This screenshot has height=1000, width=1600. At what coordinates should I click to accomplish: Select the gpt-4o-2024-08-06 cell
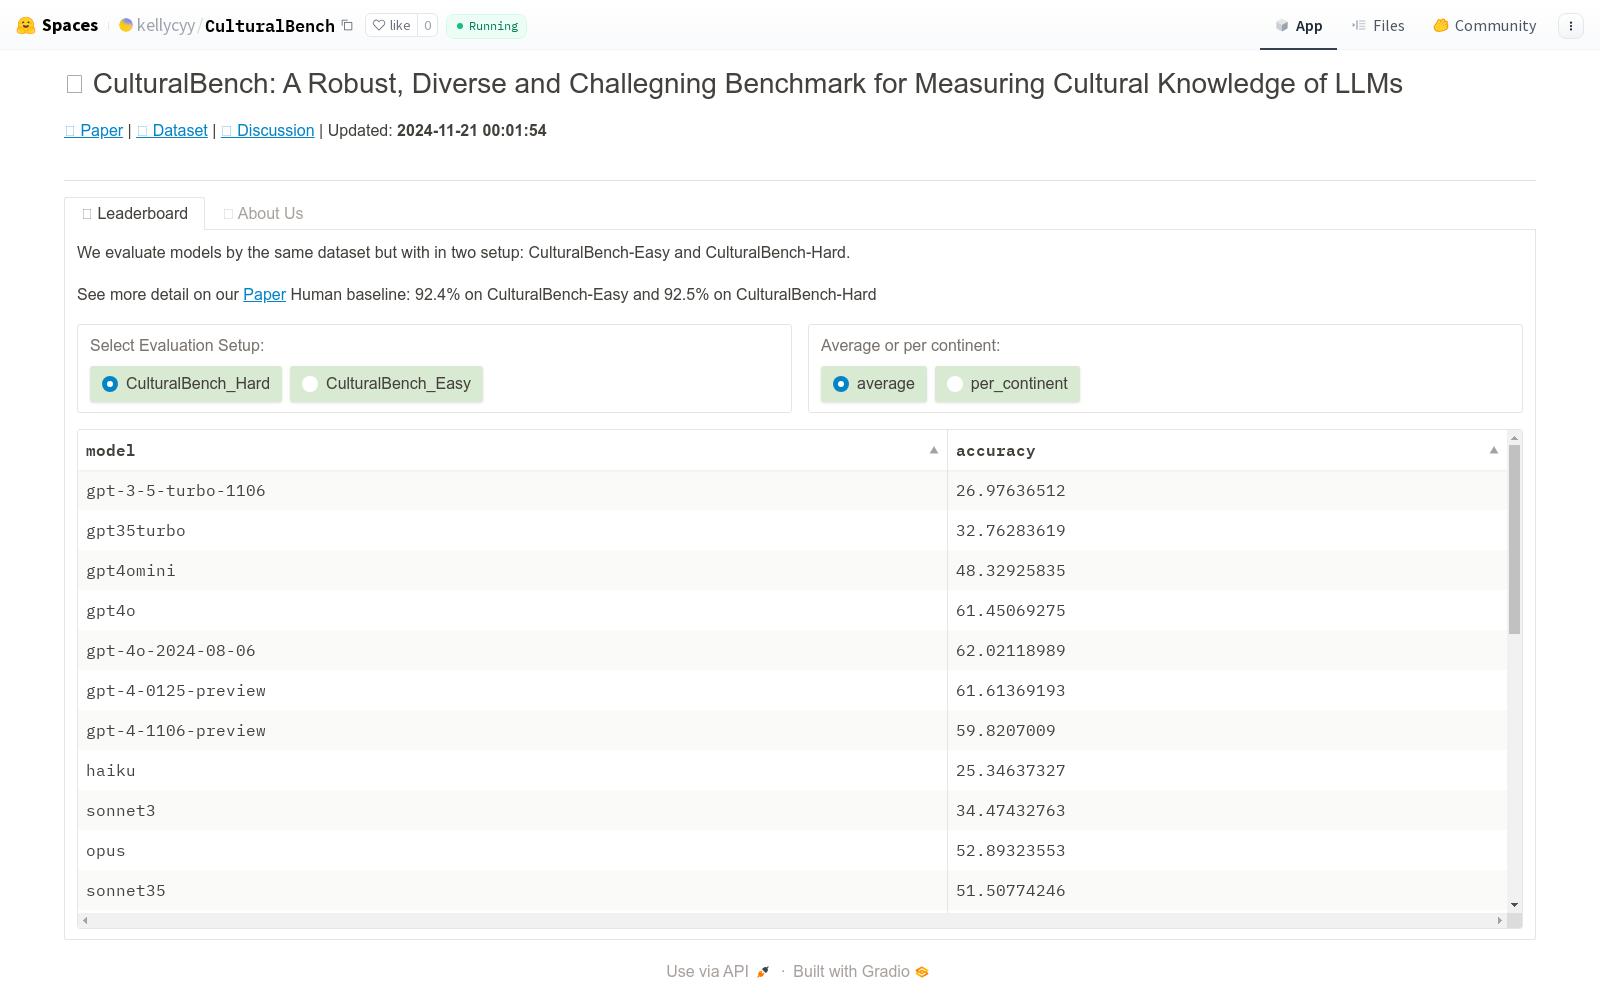click(512, 651)
